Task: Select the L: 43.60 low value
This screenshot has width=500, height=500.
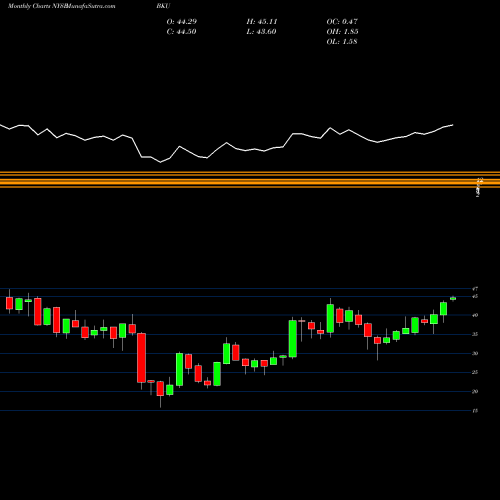Action: 261,32
